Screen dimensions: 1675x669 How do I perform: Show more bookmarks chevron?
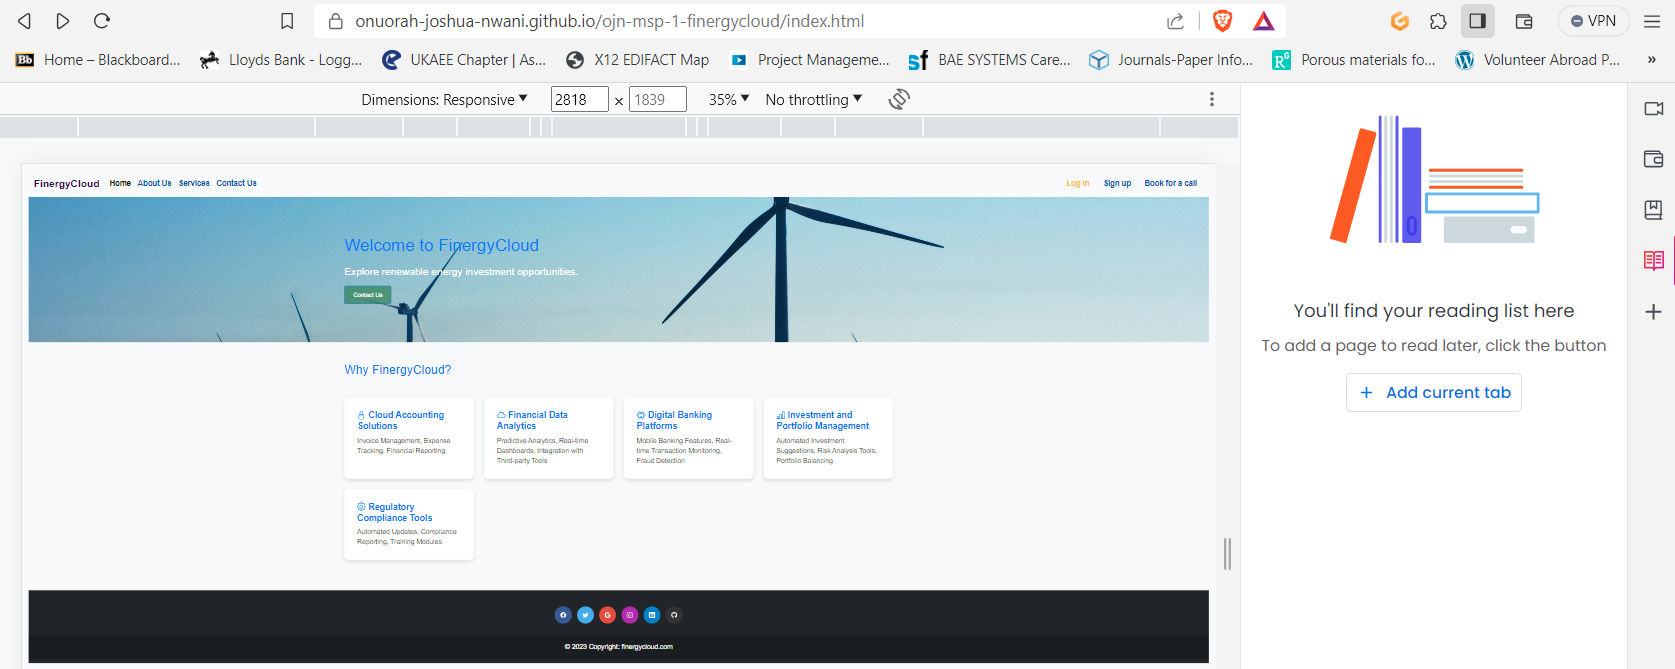[x=1651, y=60]
